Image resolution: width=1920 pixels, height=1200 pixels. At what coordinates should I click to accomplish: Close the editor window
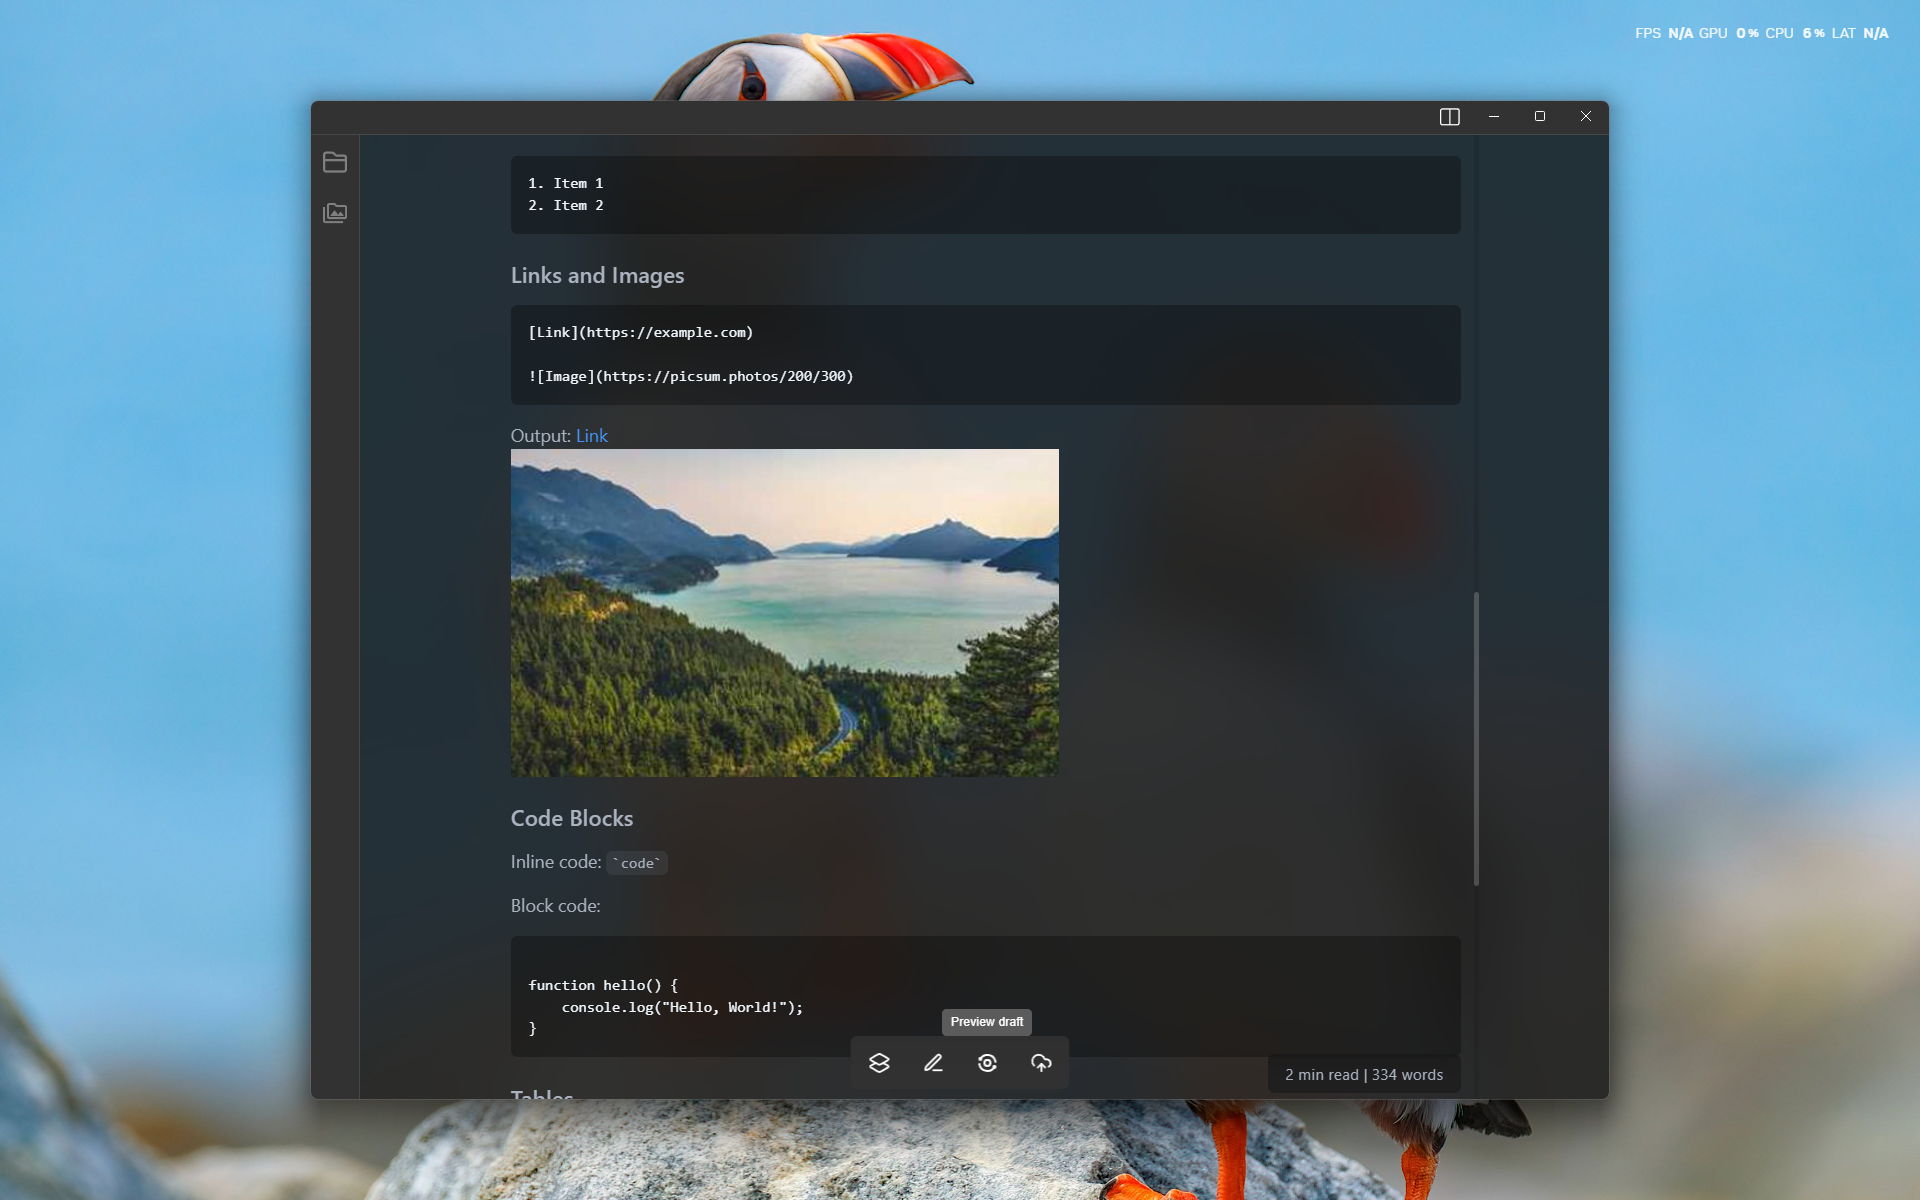(x=1586, y=117)
